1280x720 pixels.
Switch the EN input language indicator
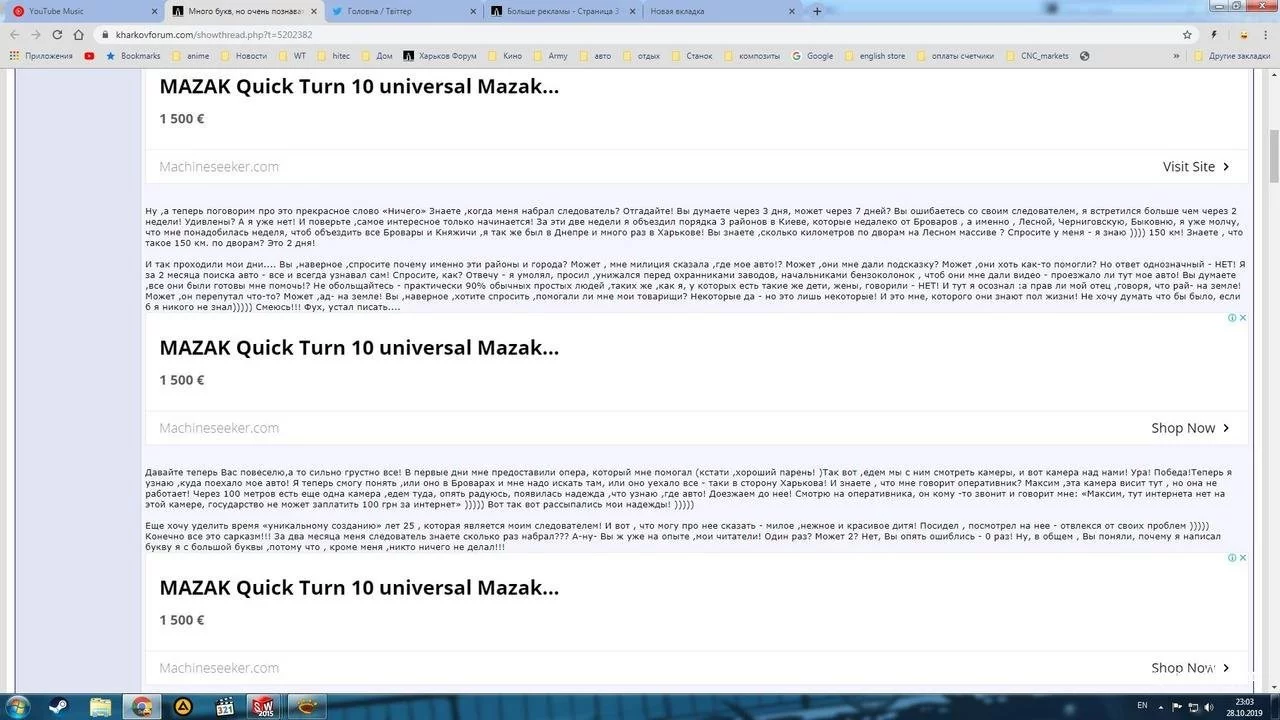tap(1142, 705)
